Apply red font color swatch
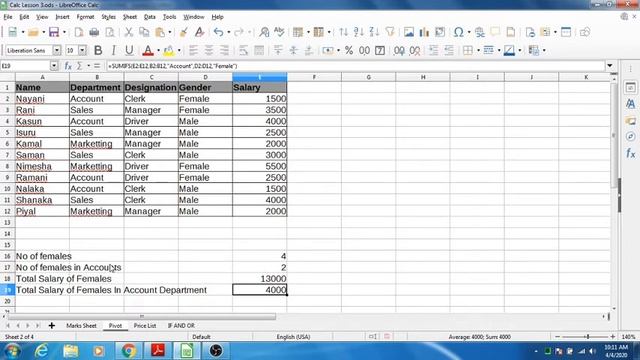The image size is (640, 360). (148, 50)
